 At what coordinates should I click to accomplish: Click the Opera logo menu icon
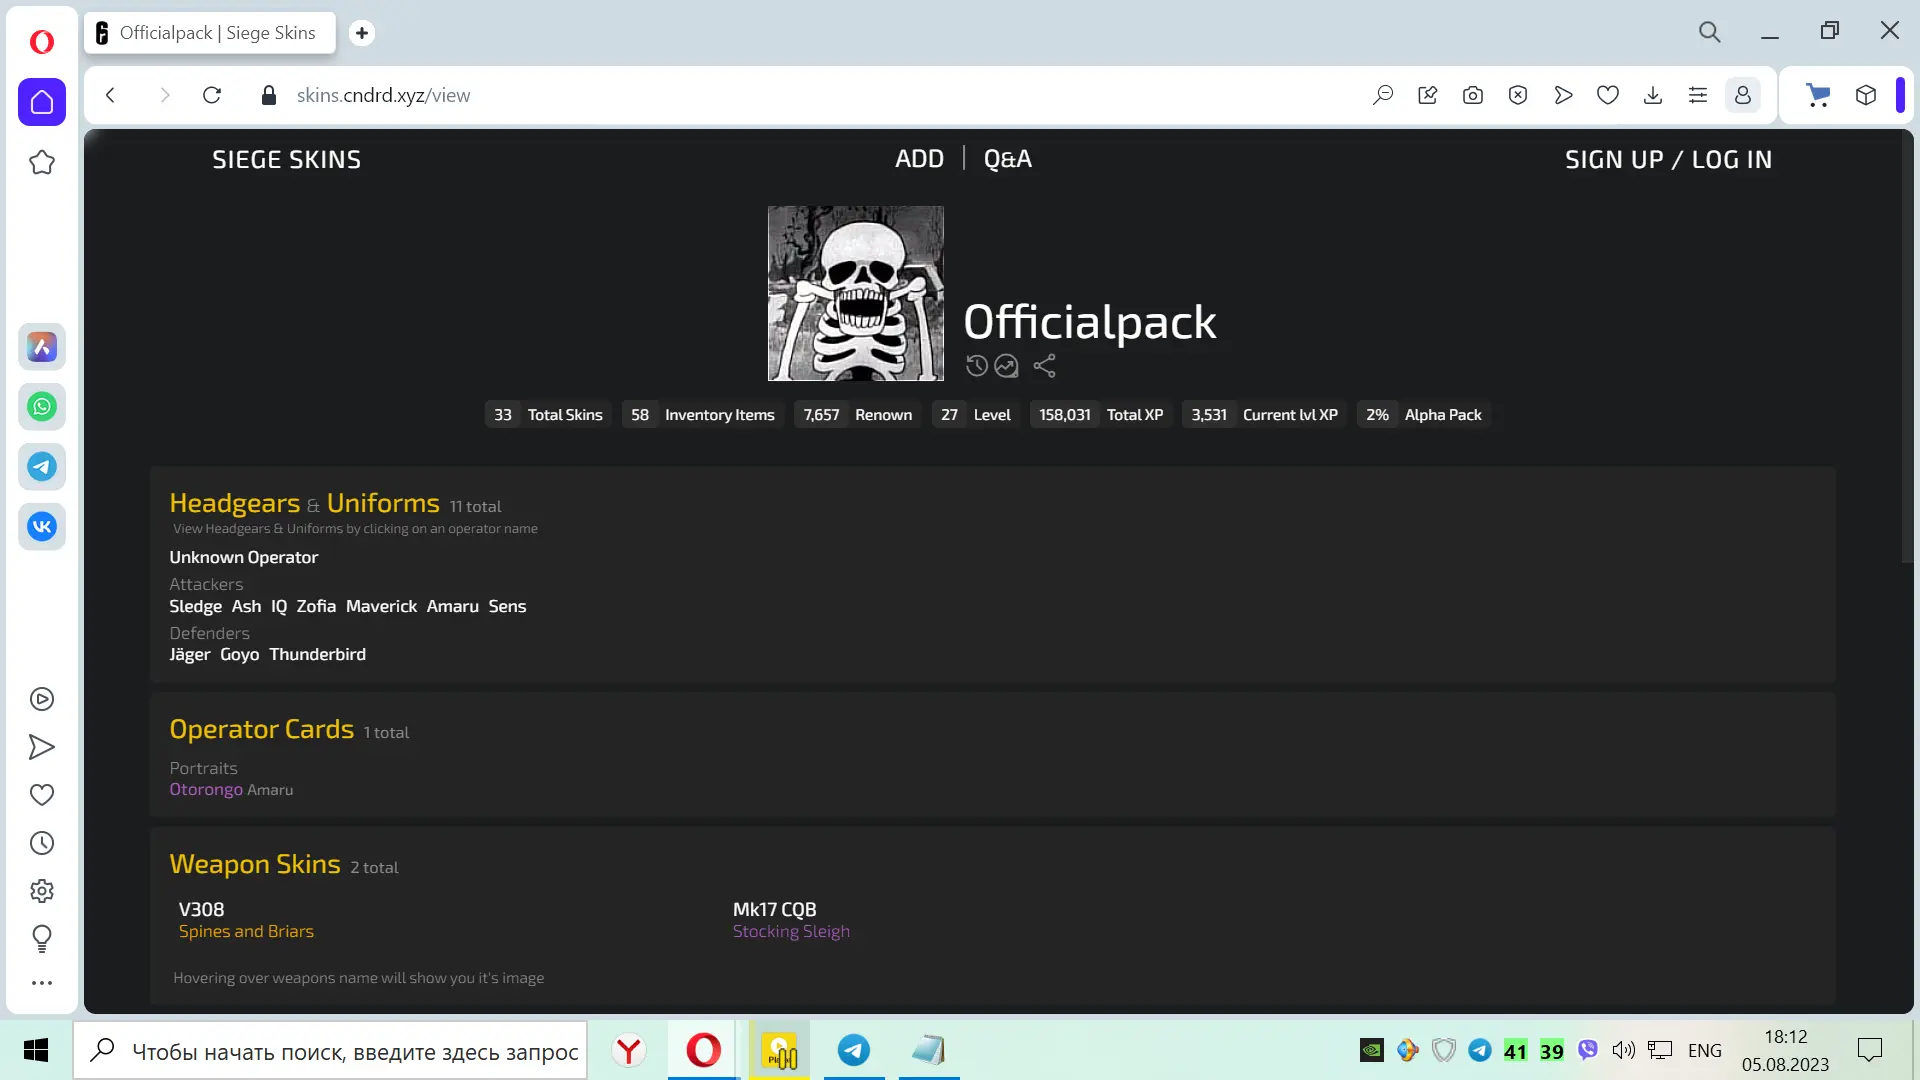(x=42, y=42)
